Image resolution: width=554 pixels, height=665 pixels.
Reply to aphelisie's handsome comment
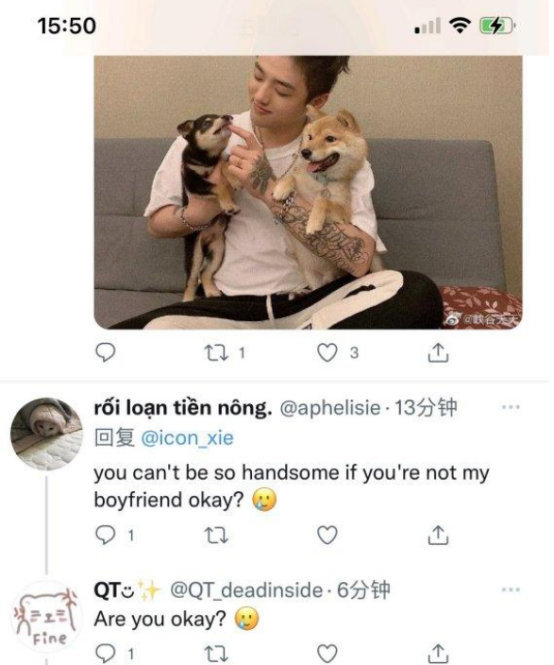click(105, 535)
